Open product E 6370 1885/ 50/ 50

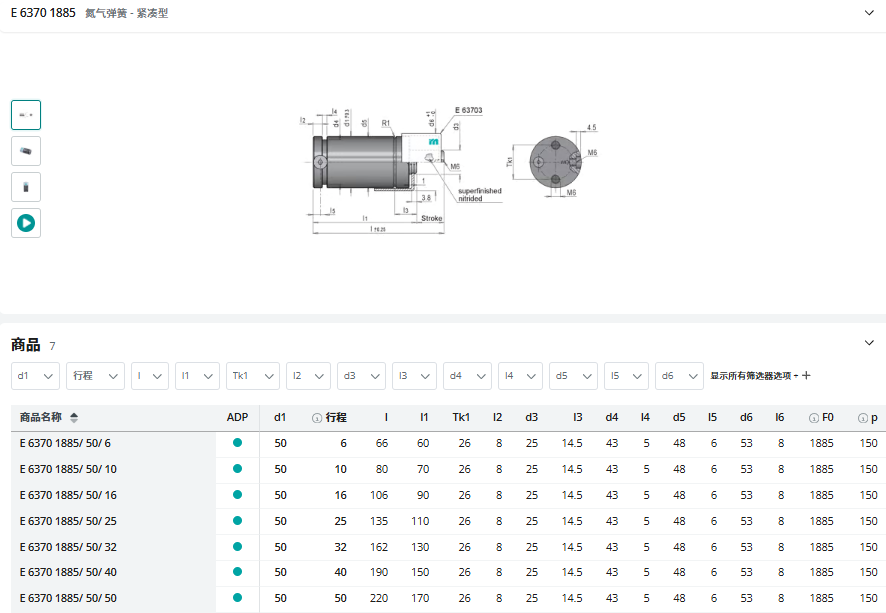point(68,598)
